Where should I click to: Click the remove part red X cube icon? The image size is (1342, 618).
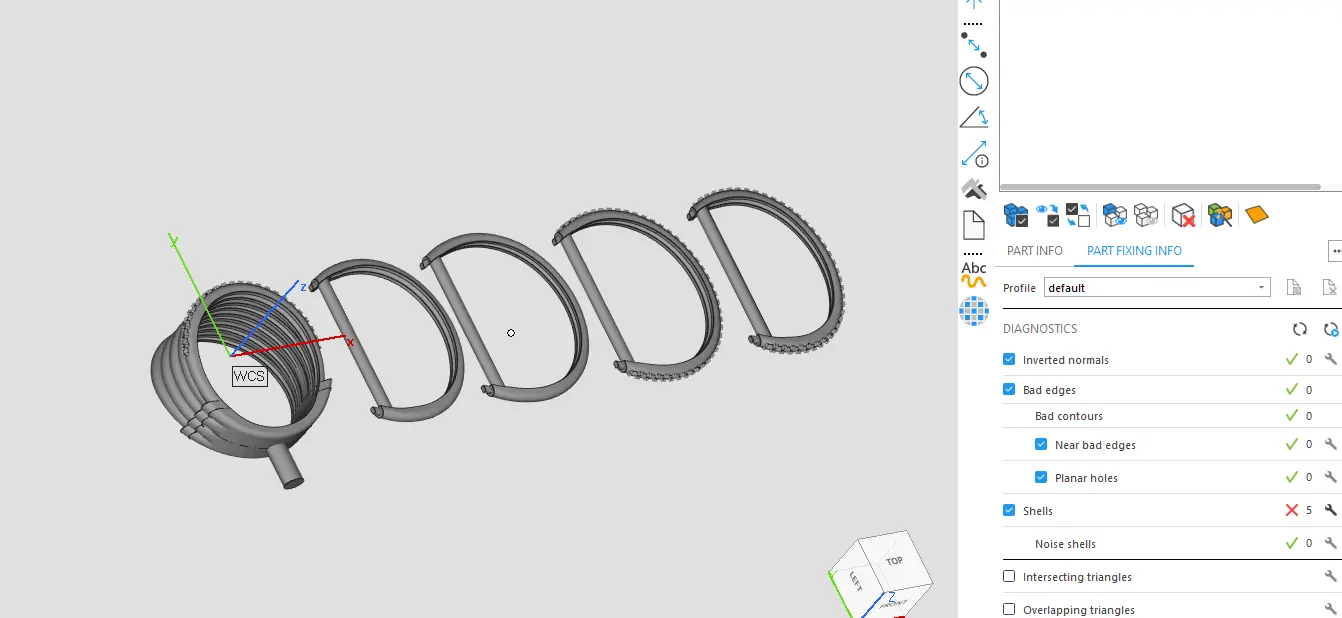(x=1184, y=215)
